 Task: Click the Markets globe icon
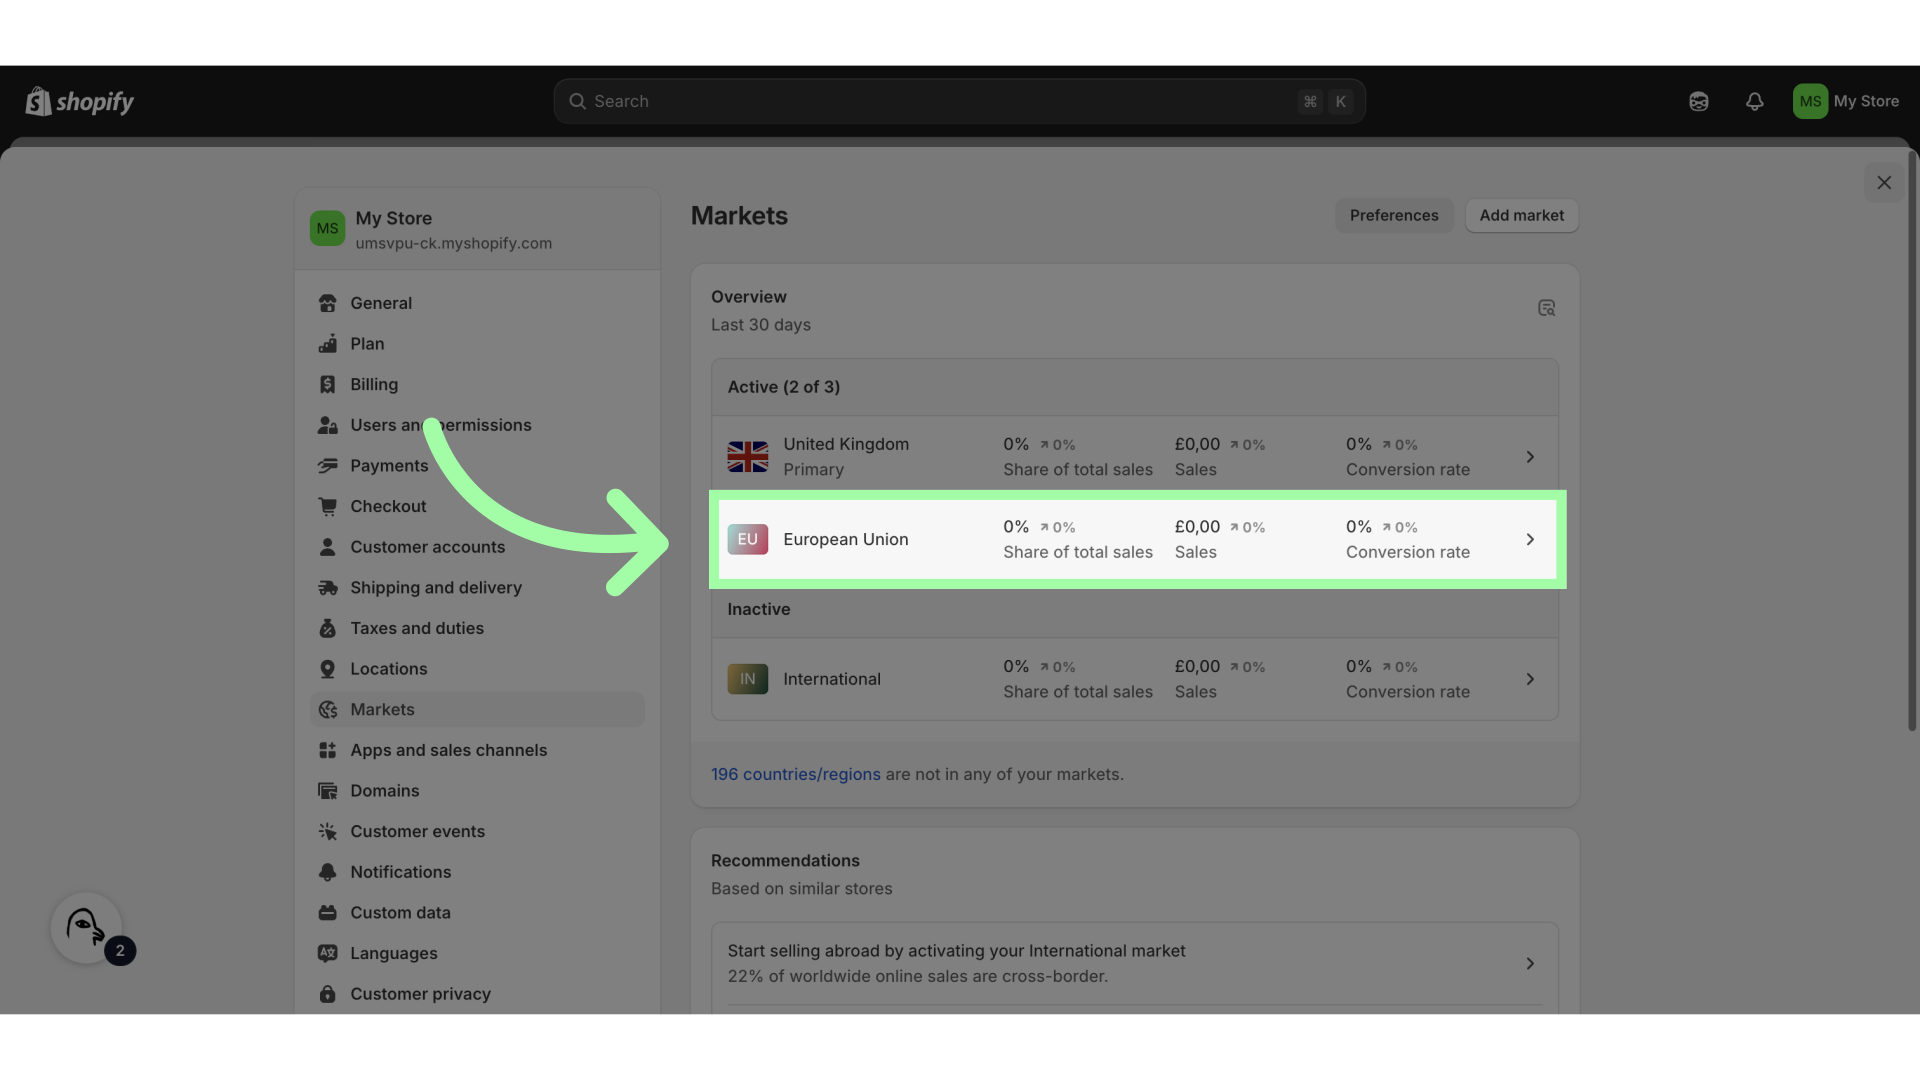327,710
